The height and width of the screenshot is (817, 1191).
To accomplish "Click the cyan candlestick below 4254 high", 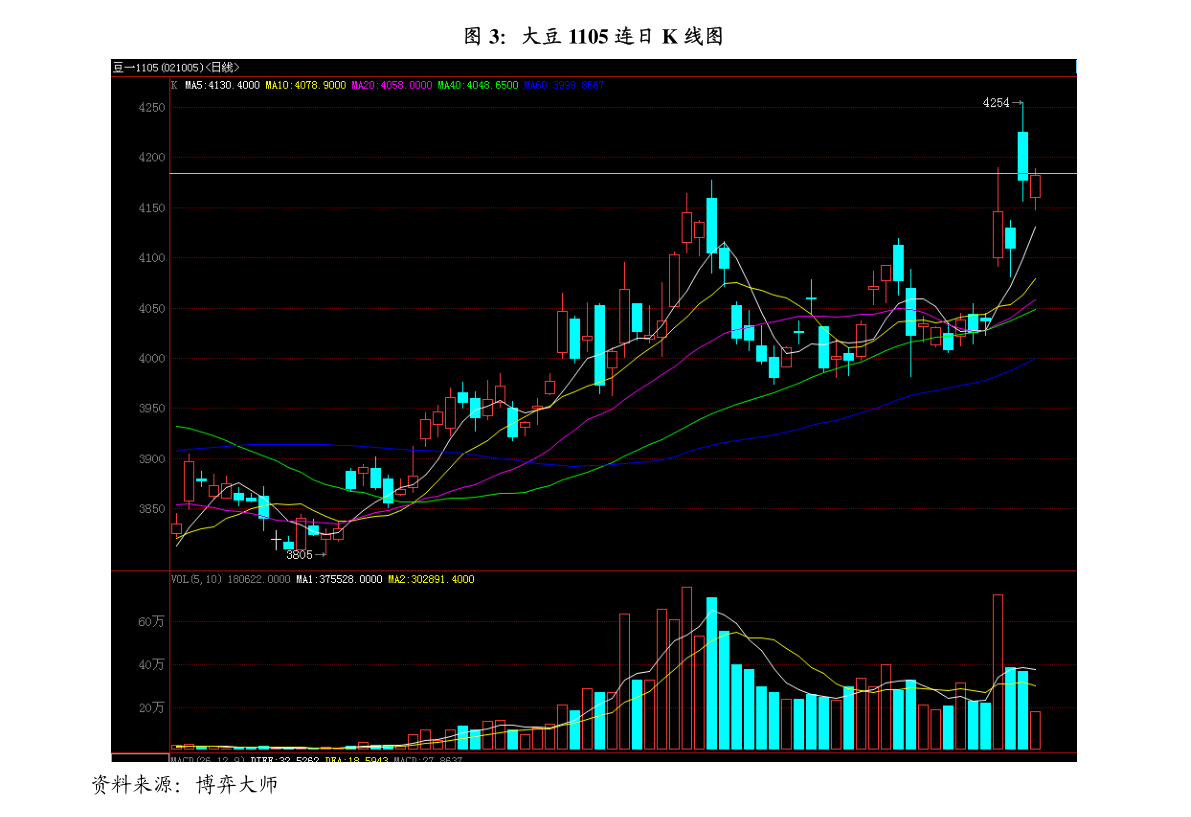I will click(x=1023, y=156).
